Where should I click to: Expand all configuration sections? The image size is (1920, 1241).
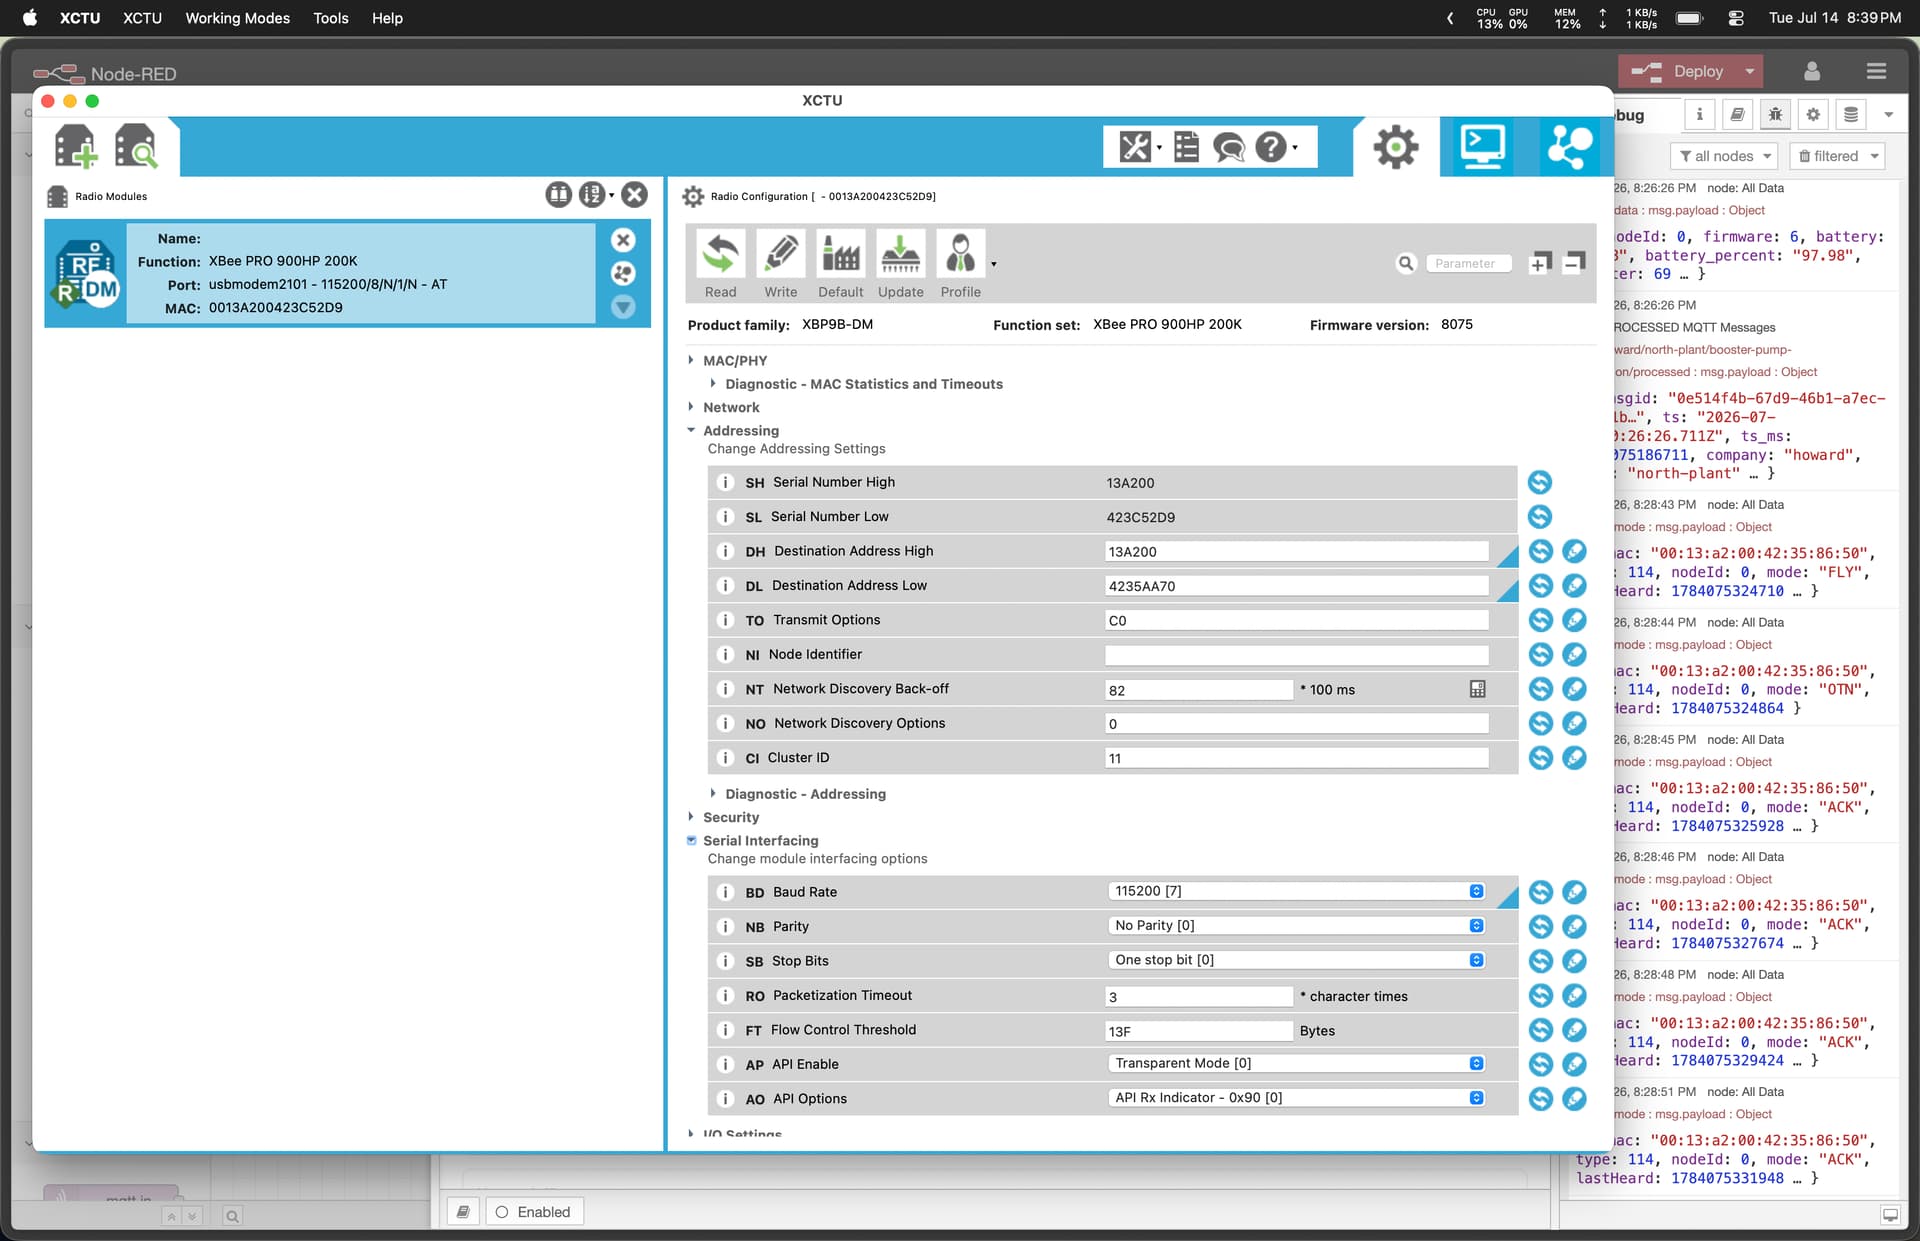1540,262
